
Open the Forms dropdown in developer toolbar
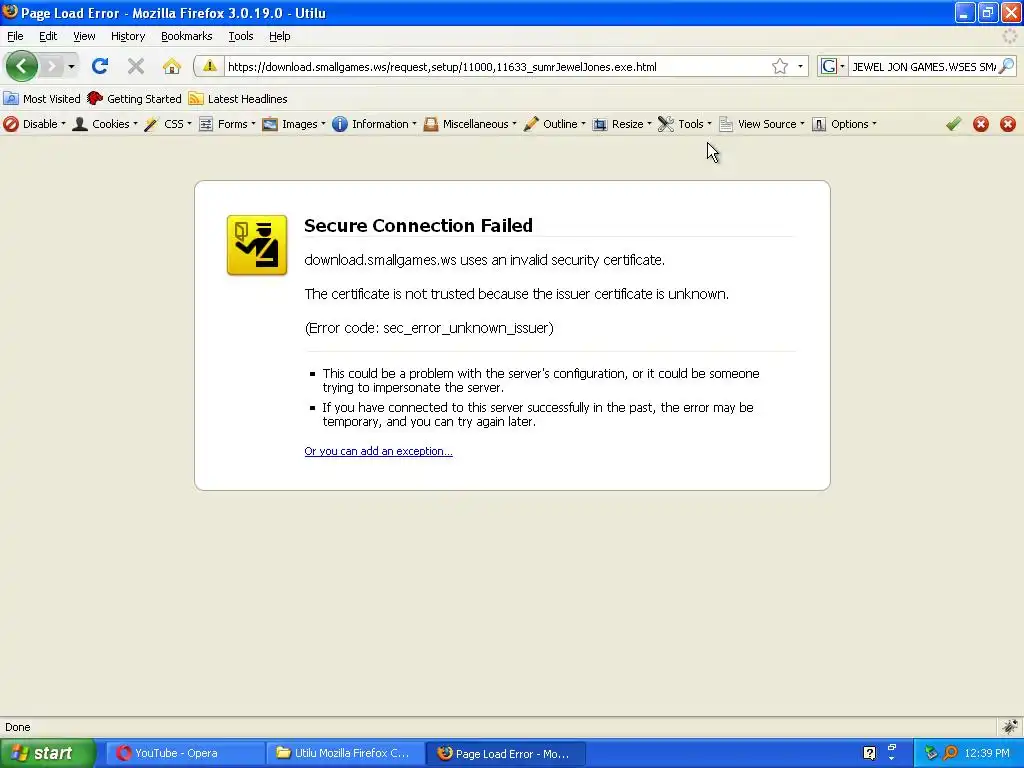tap(227, 124)
